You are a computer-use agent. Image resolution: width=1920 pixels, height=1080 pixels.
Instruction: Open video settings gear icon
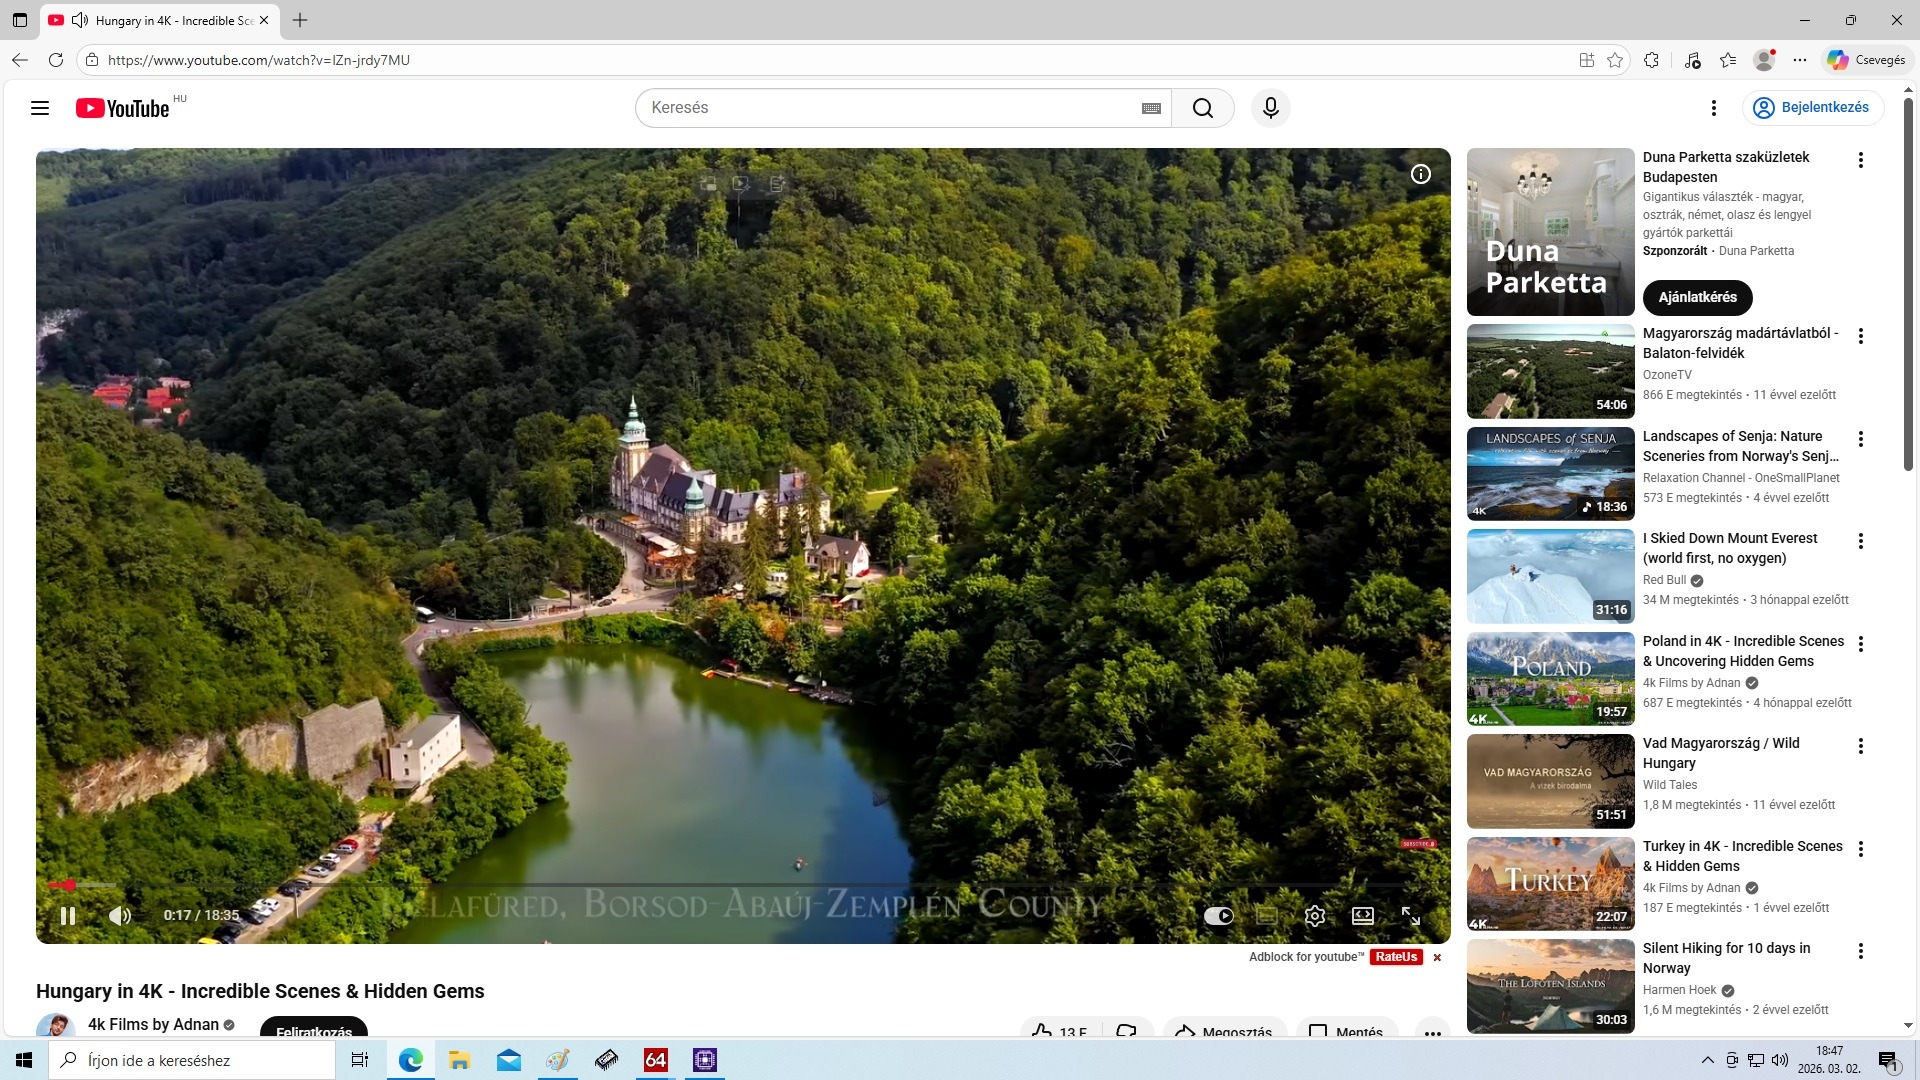click(x=1315, y=915)
